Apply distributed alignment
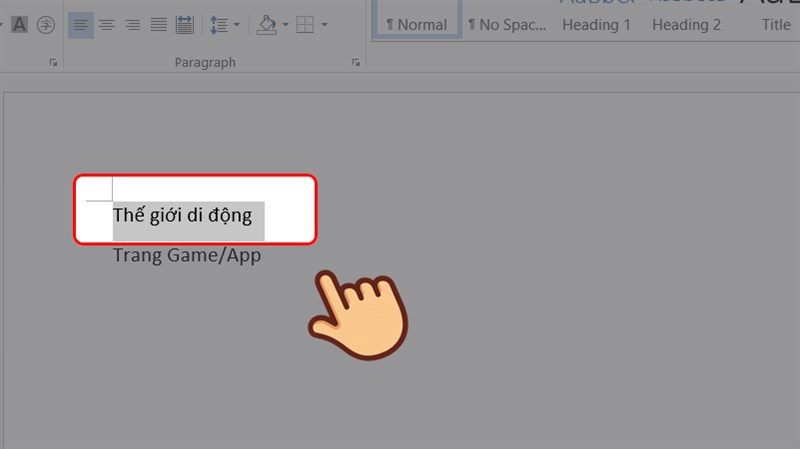The image size is (800, 449). pos(185,24)
